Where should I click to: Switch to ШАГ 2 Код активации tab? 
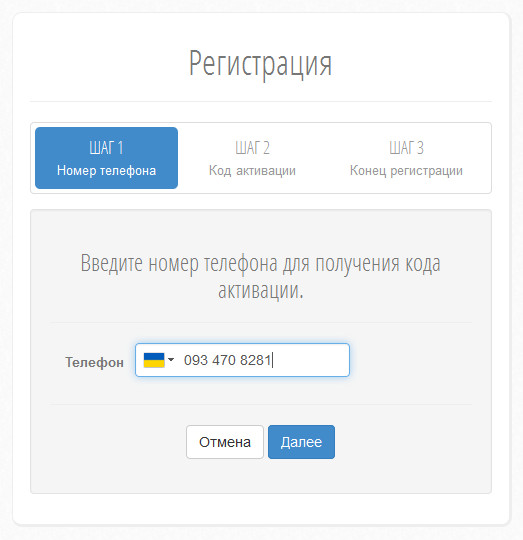252,158
